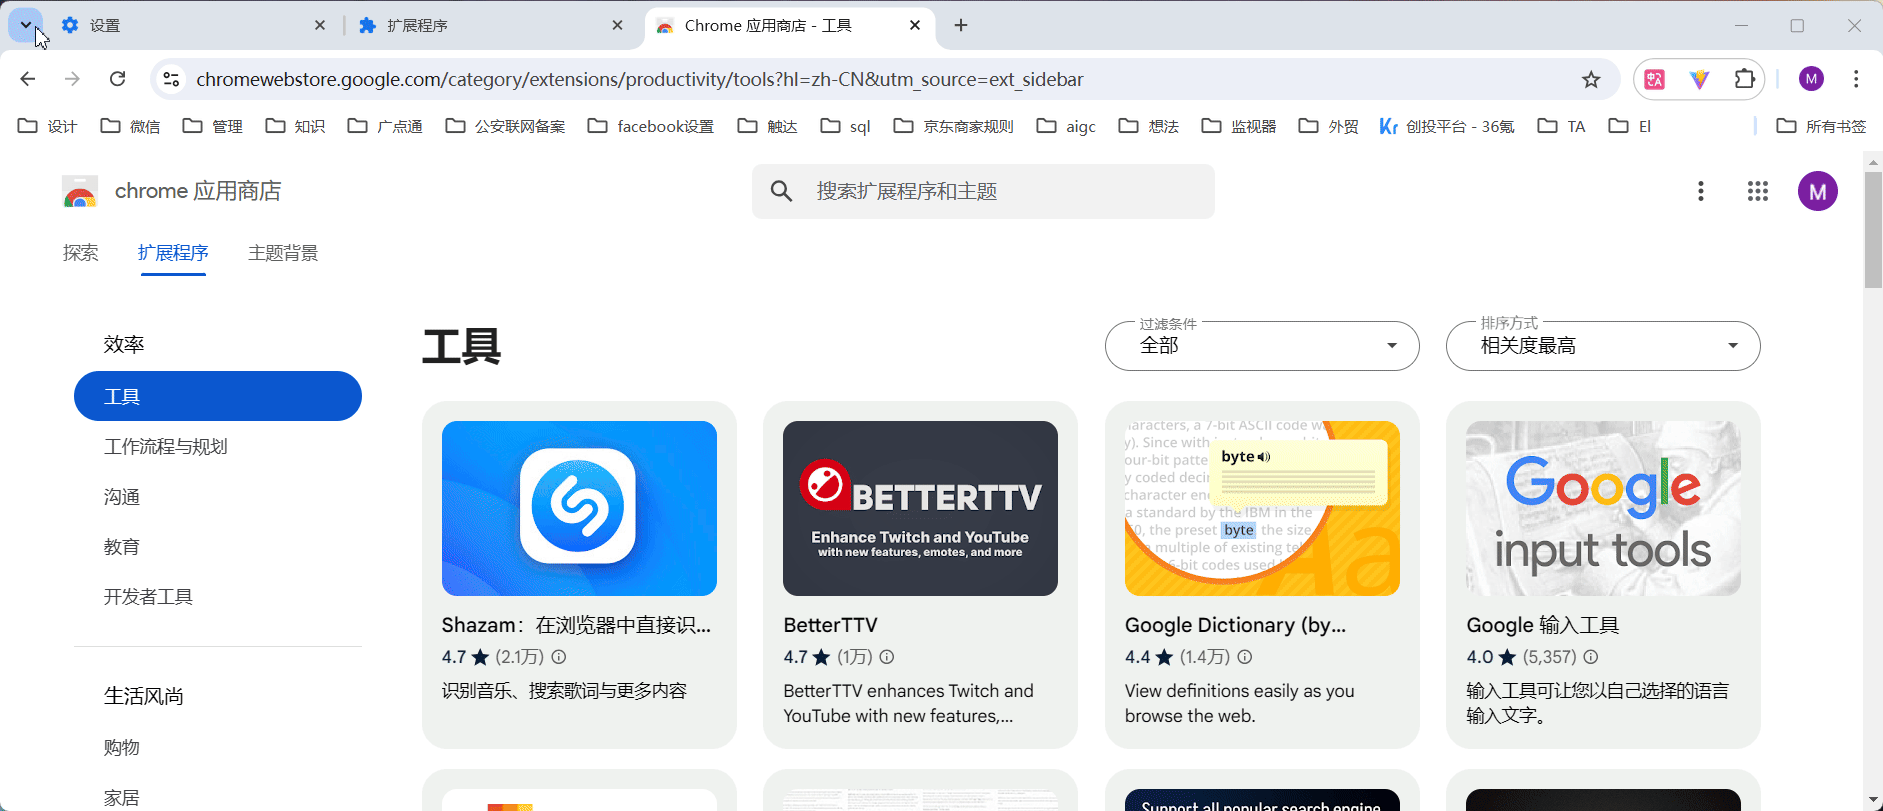Open the 创投平台 - 36氪 bookmark
The height and width of the screenshot is (811, 1883).
(x=1447, y=126)
